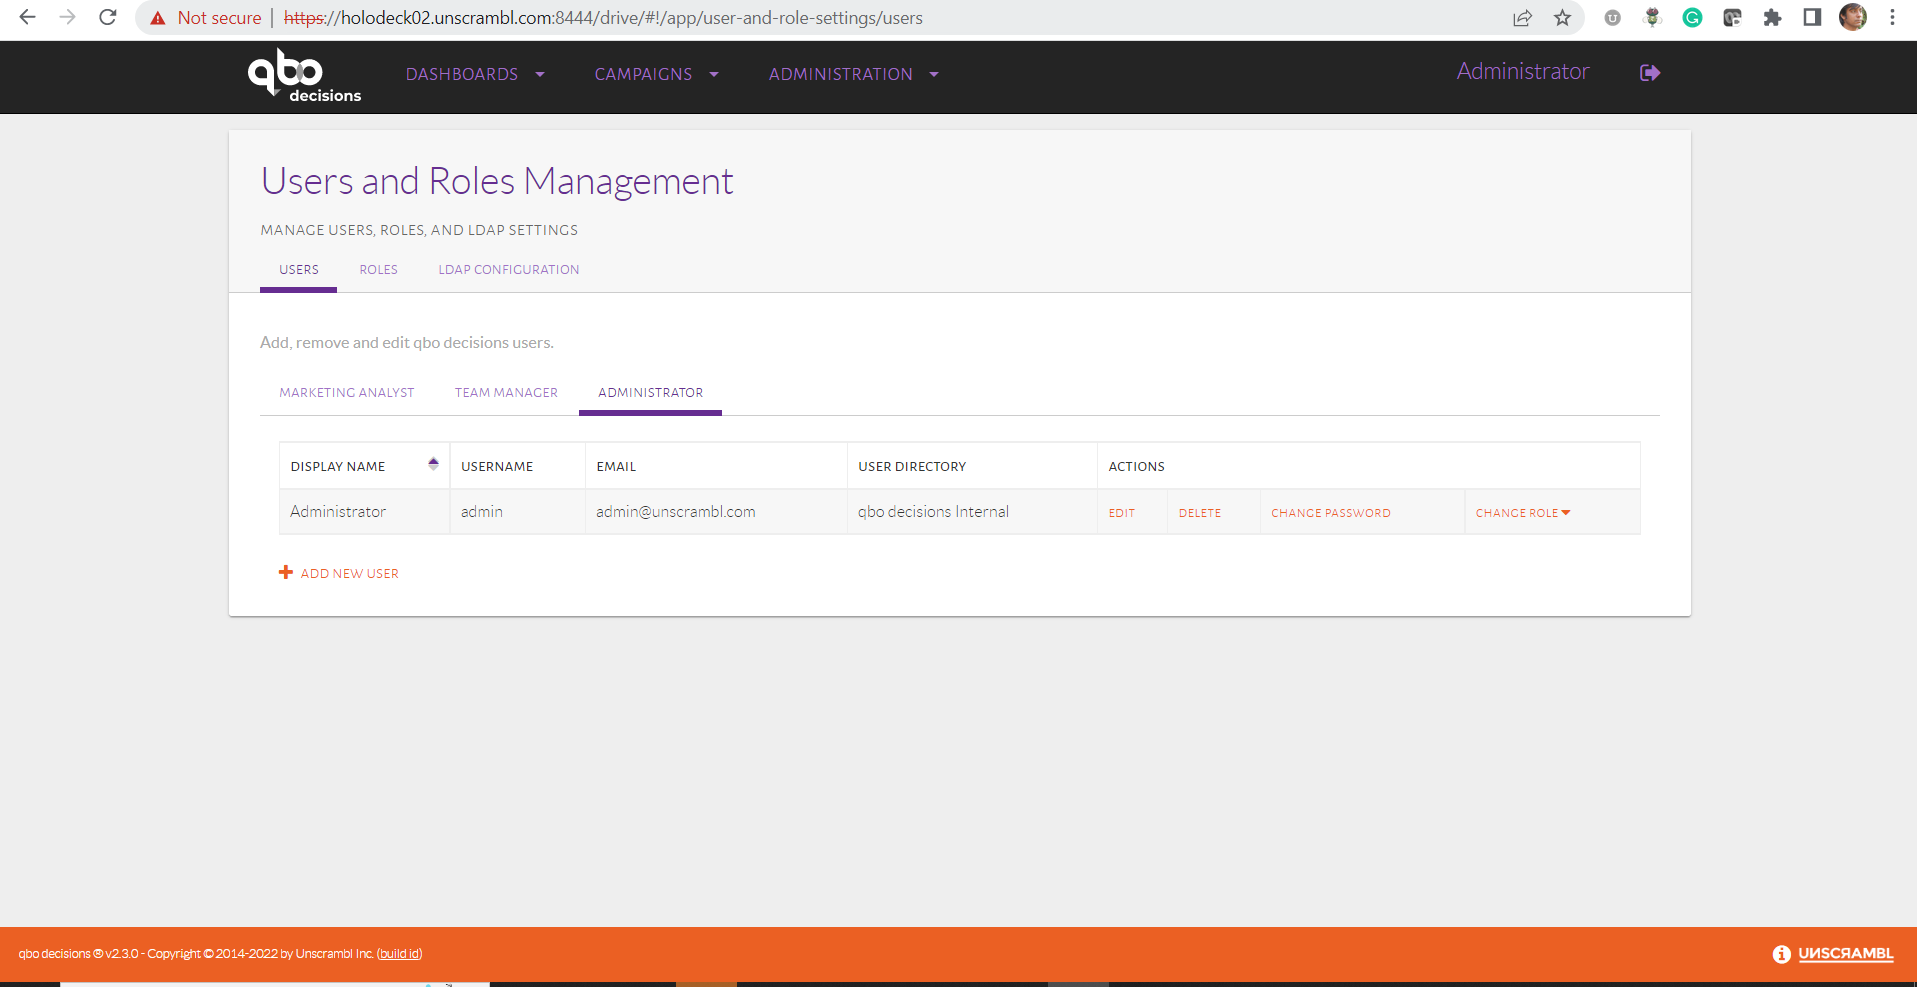Expand the Campaigns menu

coord(657,74)
